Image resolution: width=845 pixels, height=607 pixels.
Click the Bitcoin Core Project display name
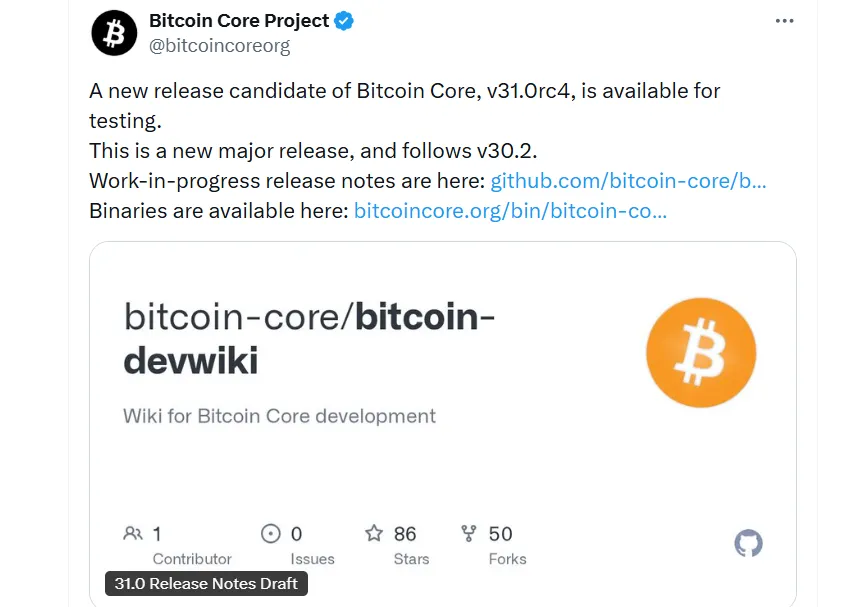(x=238, y=21)
